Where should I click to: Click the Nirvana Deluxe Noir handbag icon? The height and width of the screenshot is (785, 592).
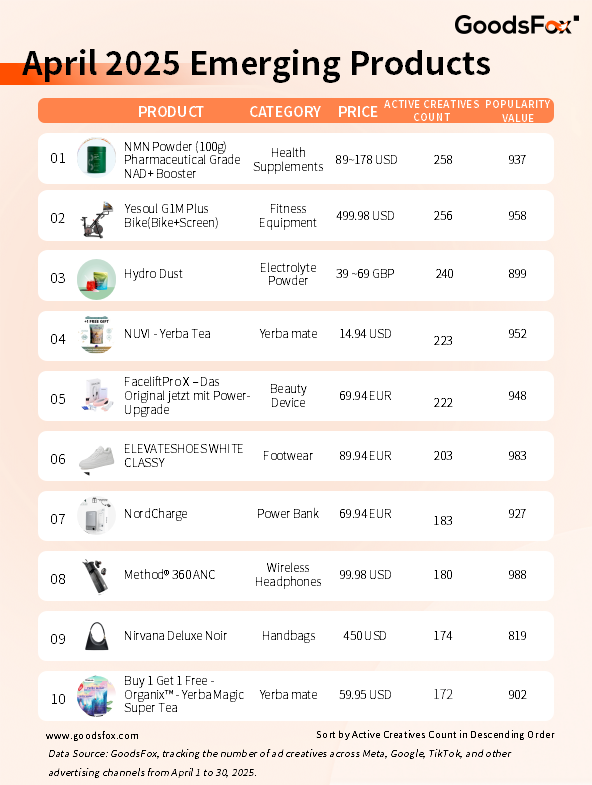97,636
